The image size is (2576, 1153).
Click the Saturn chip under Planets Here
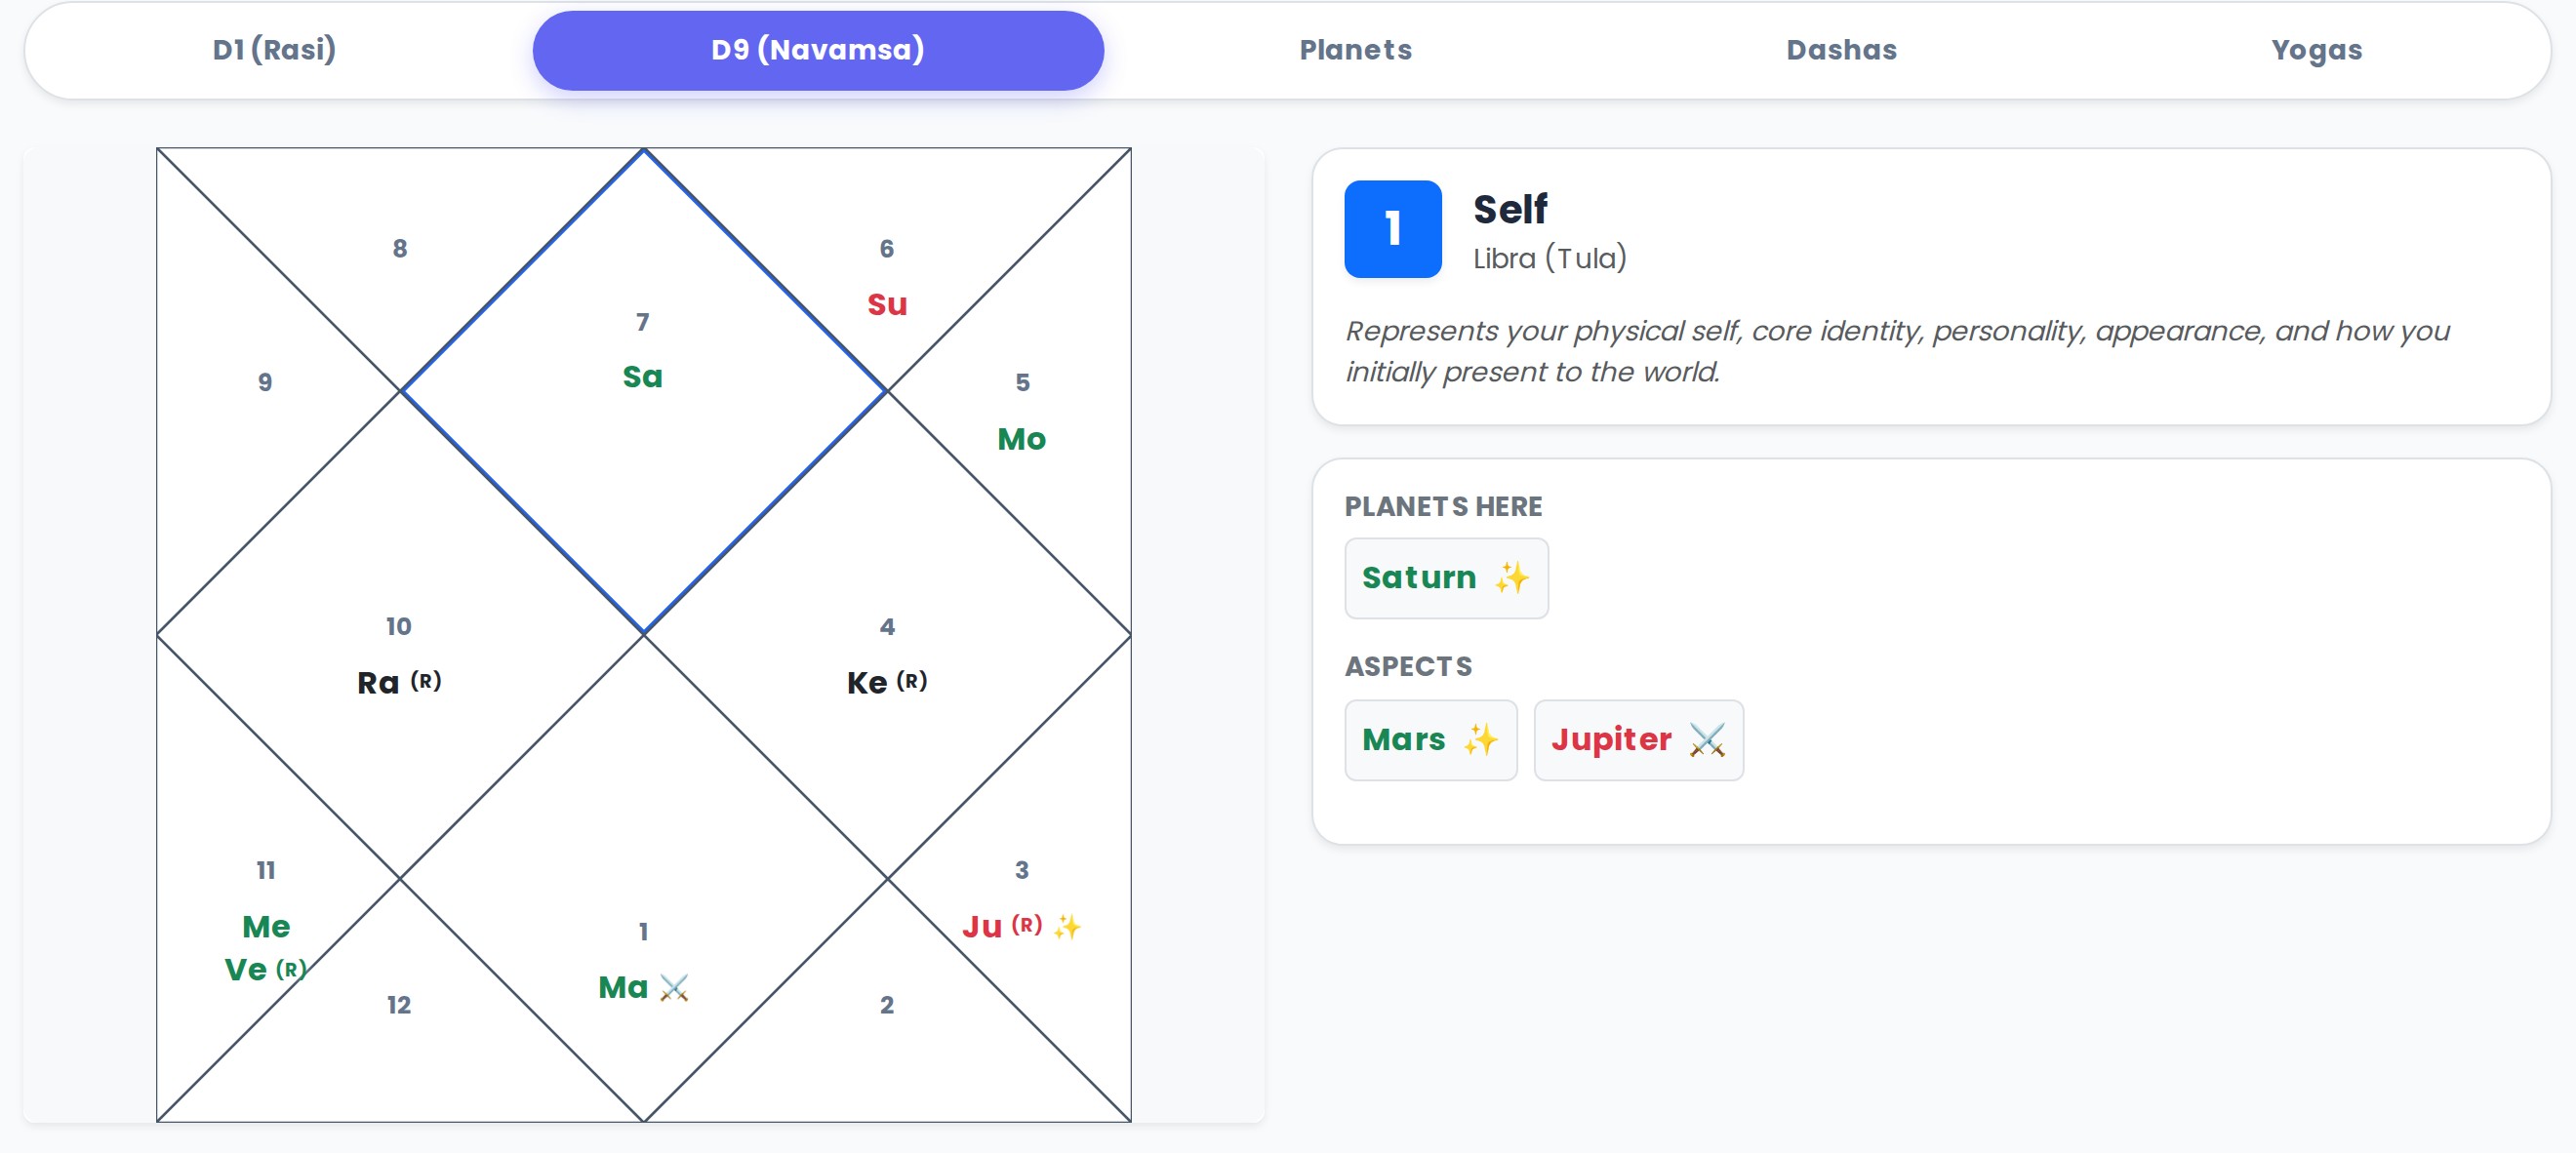click(x=1446, y=577)
